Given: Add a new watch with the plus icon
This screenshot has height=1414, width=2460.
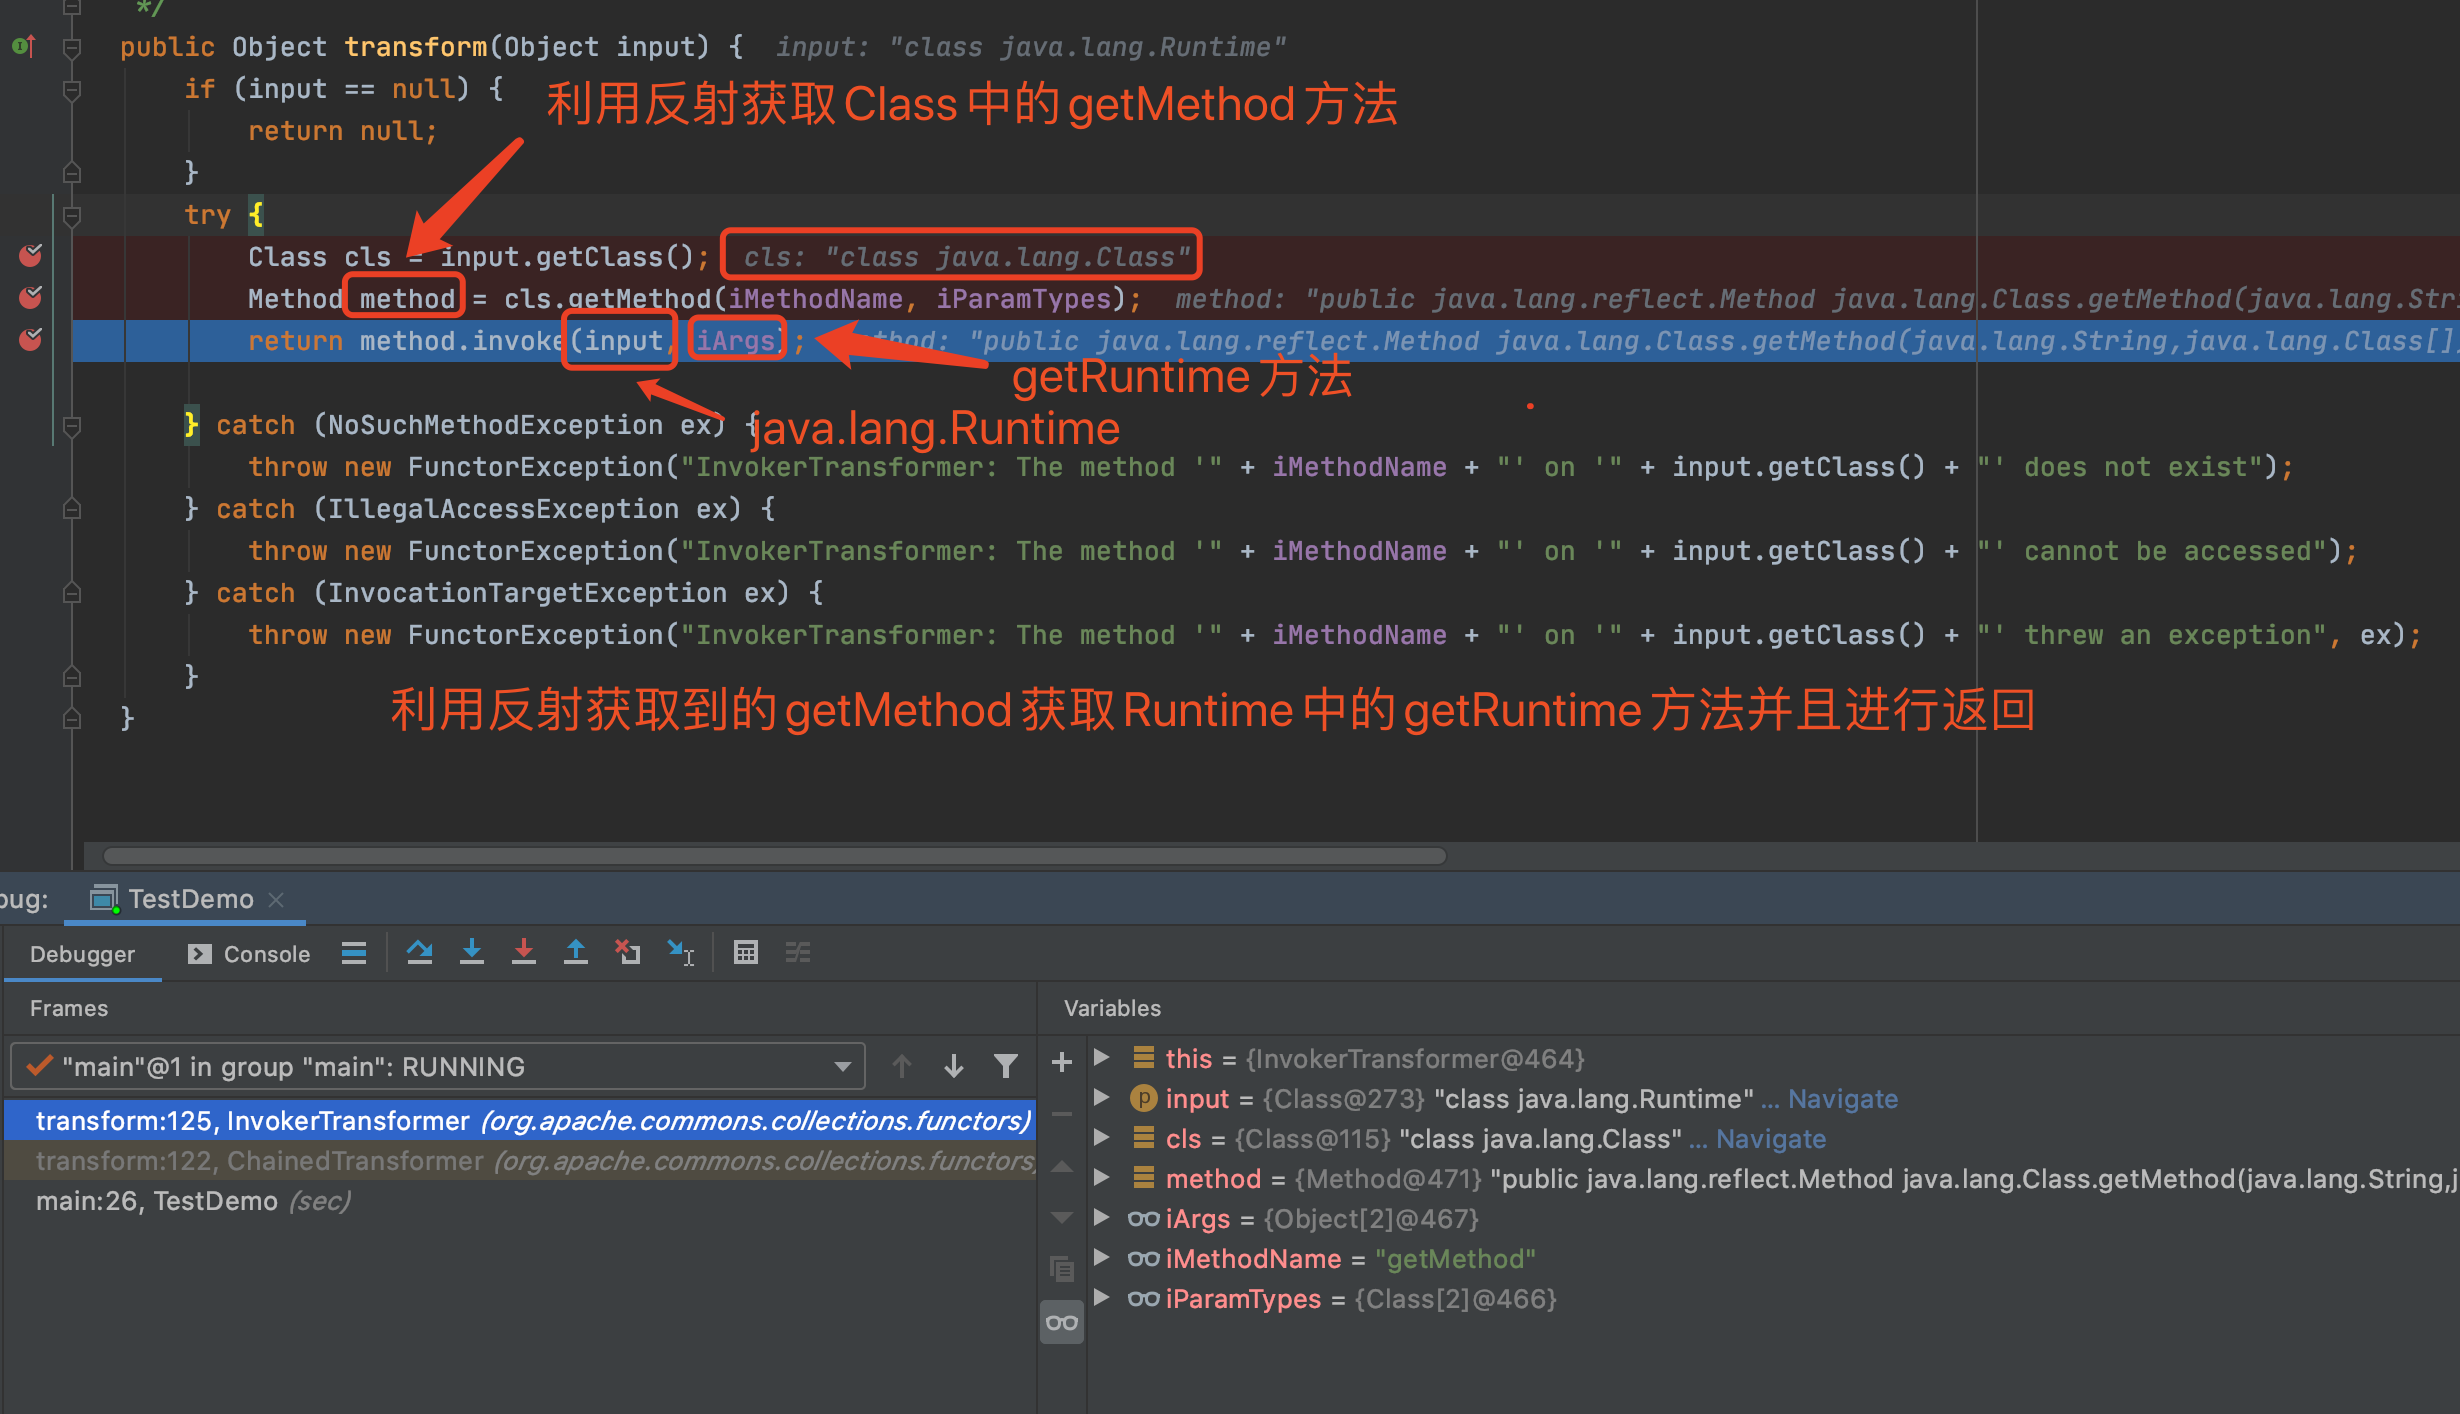Looking at the screenshot, I should coord(1062,1062).
